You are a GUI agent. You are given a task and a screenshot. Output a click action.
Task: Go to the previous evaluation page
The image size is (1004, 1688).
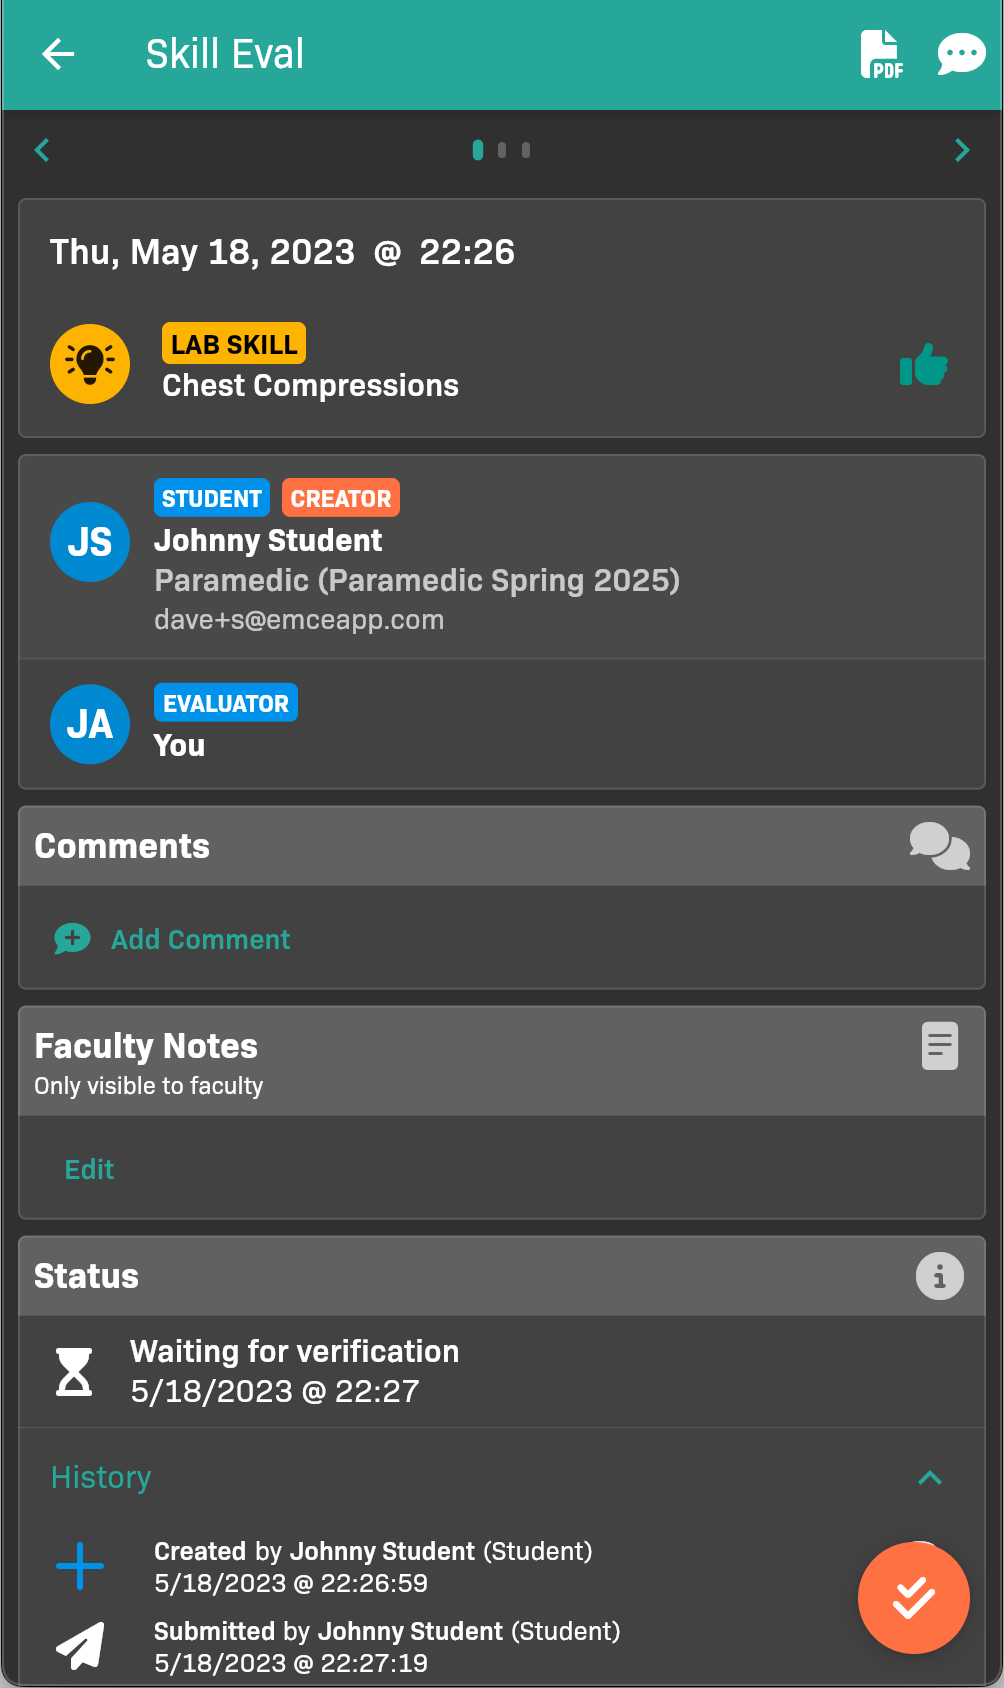point(42,150)
